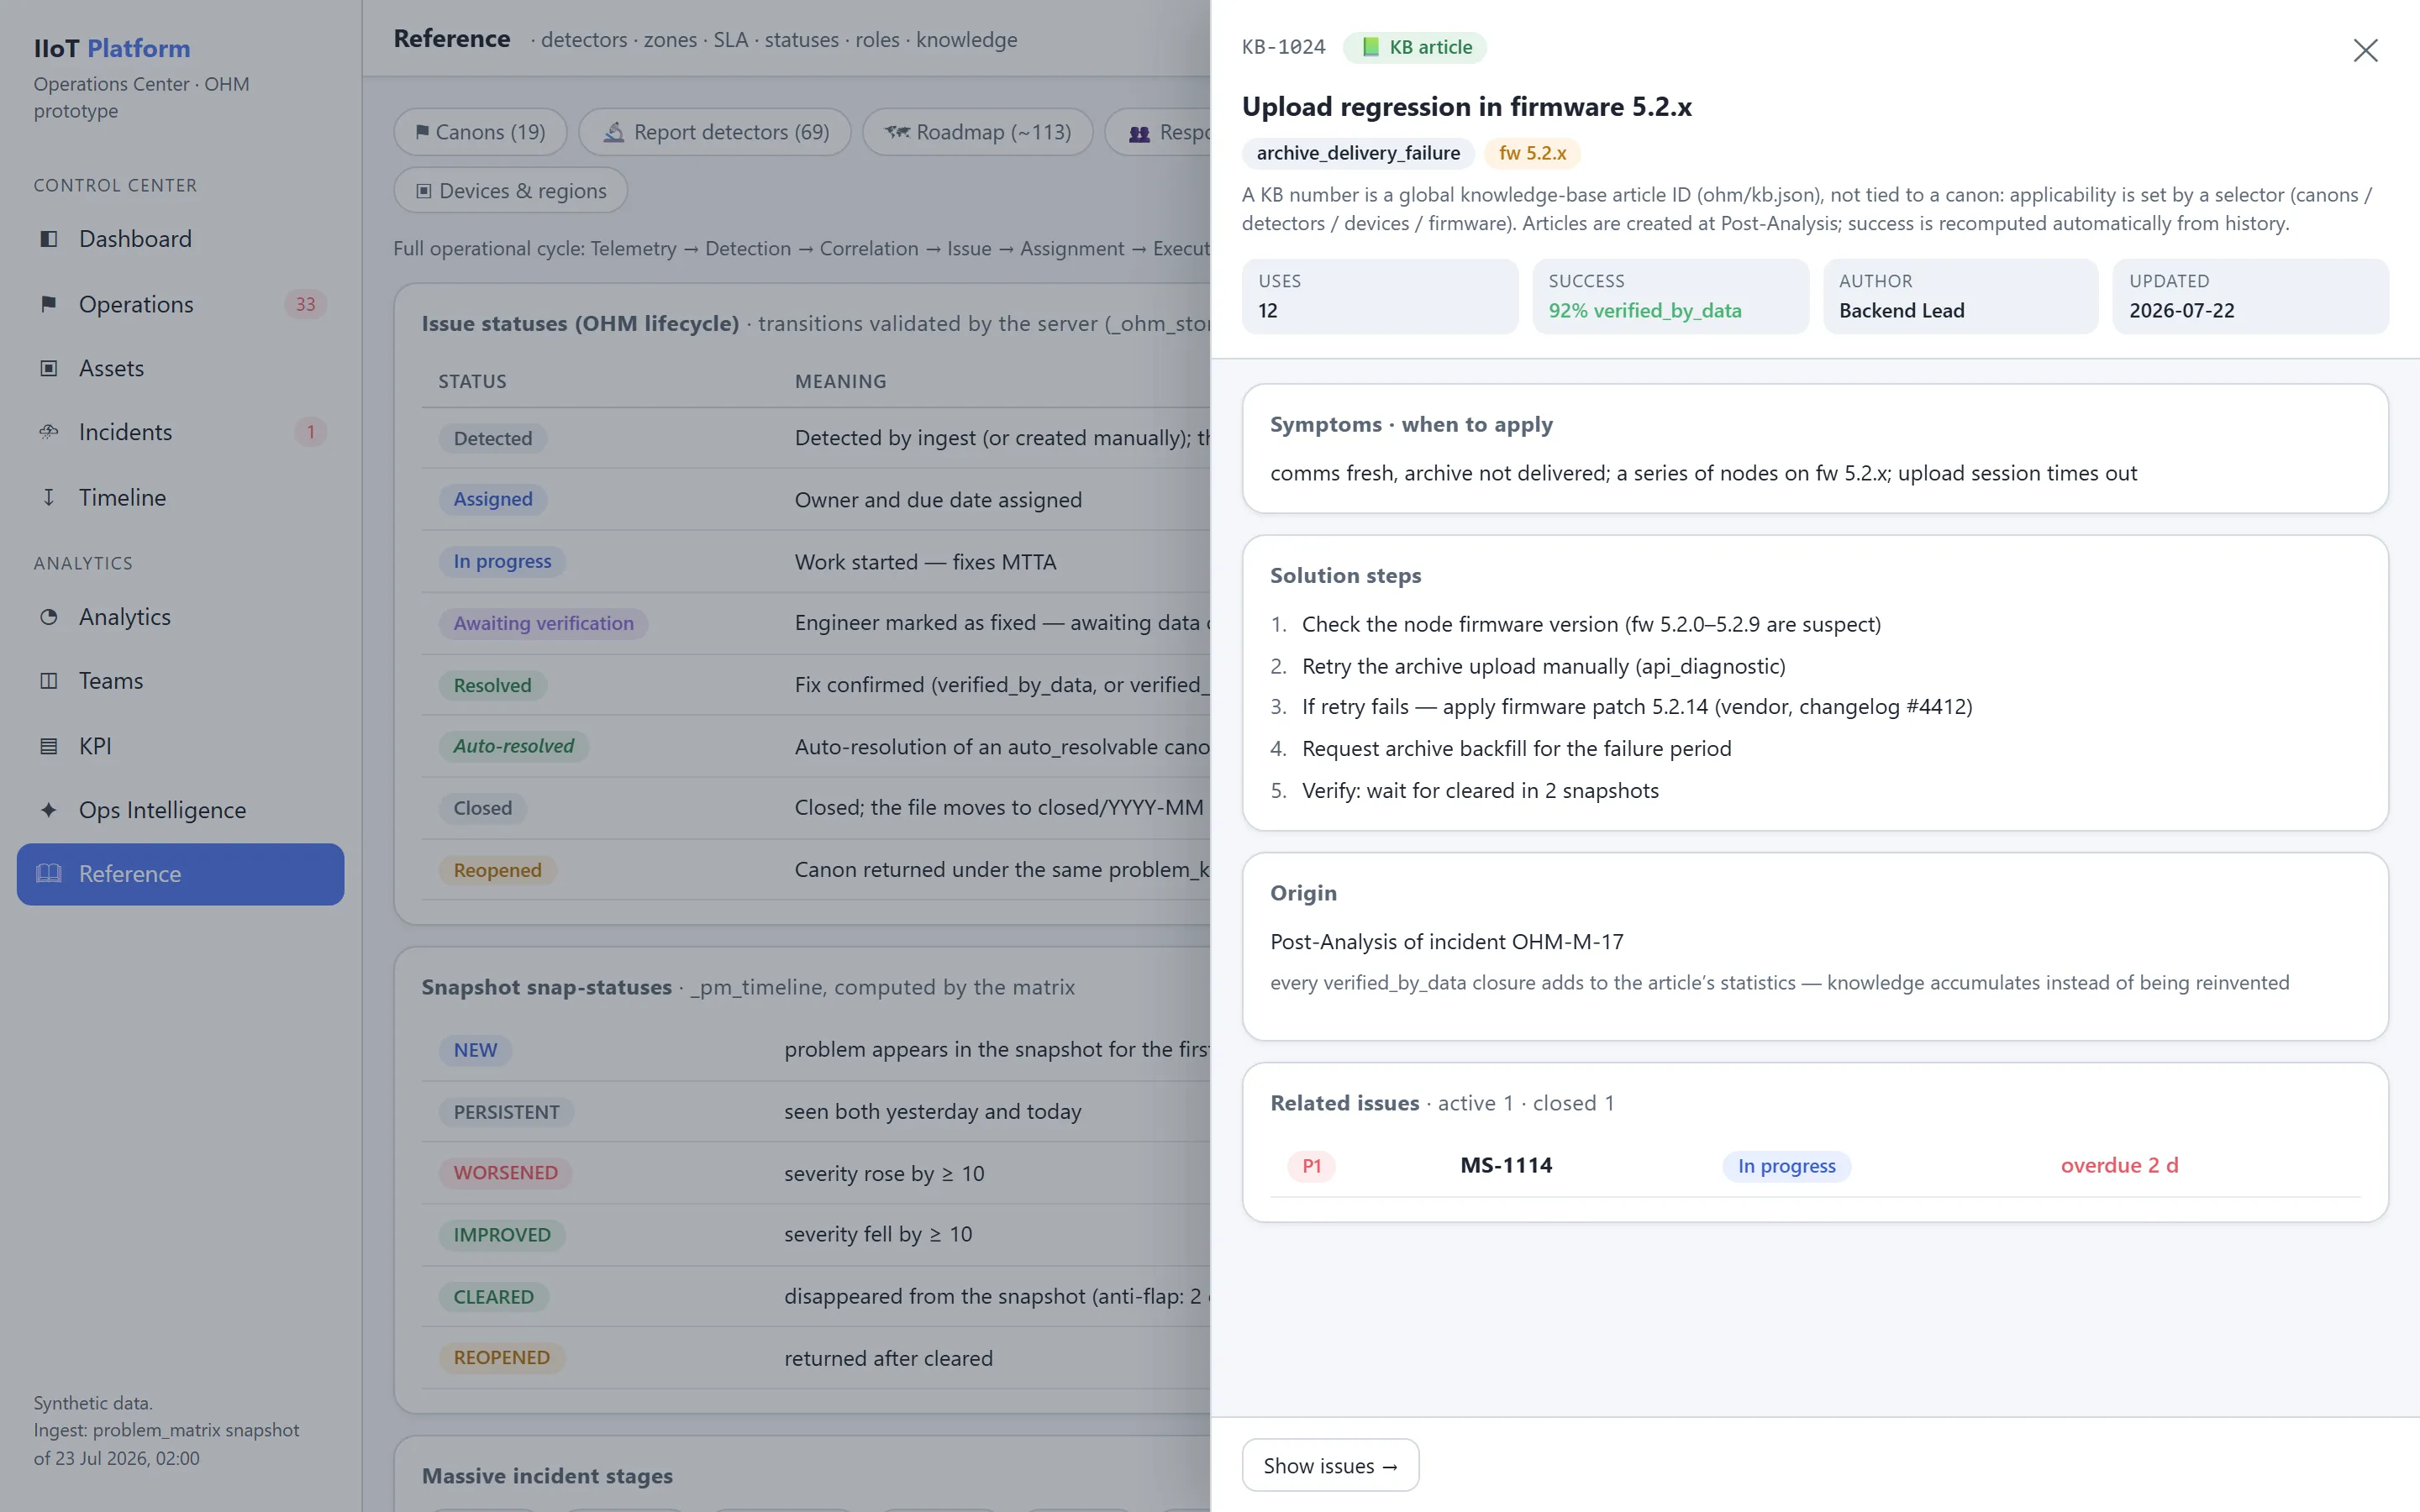Click the icon on Devices & regions chip
The width and height of the screenshot is (2420, 1512).
click(424, 191)
